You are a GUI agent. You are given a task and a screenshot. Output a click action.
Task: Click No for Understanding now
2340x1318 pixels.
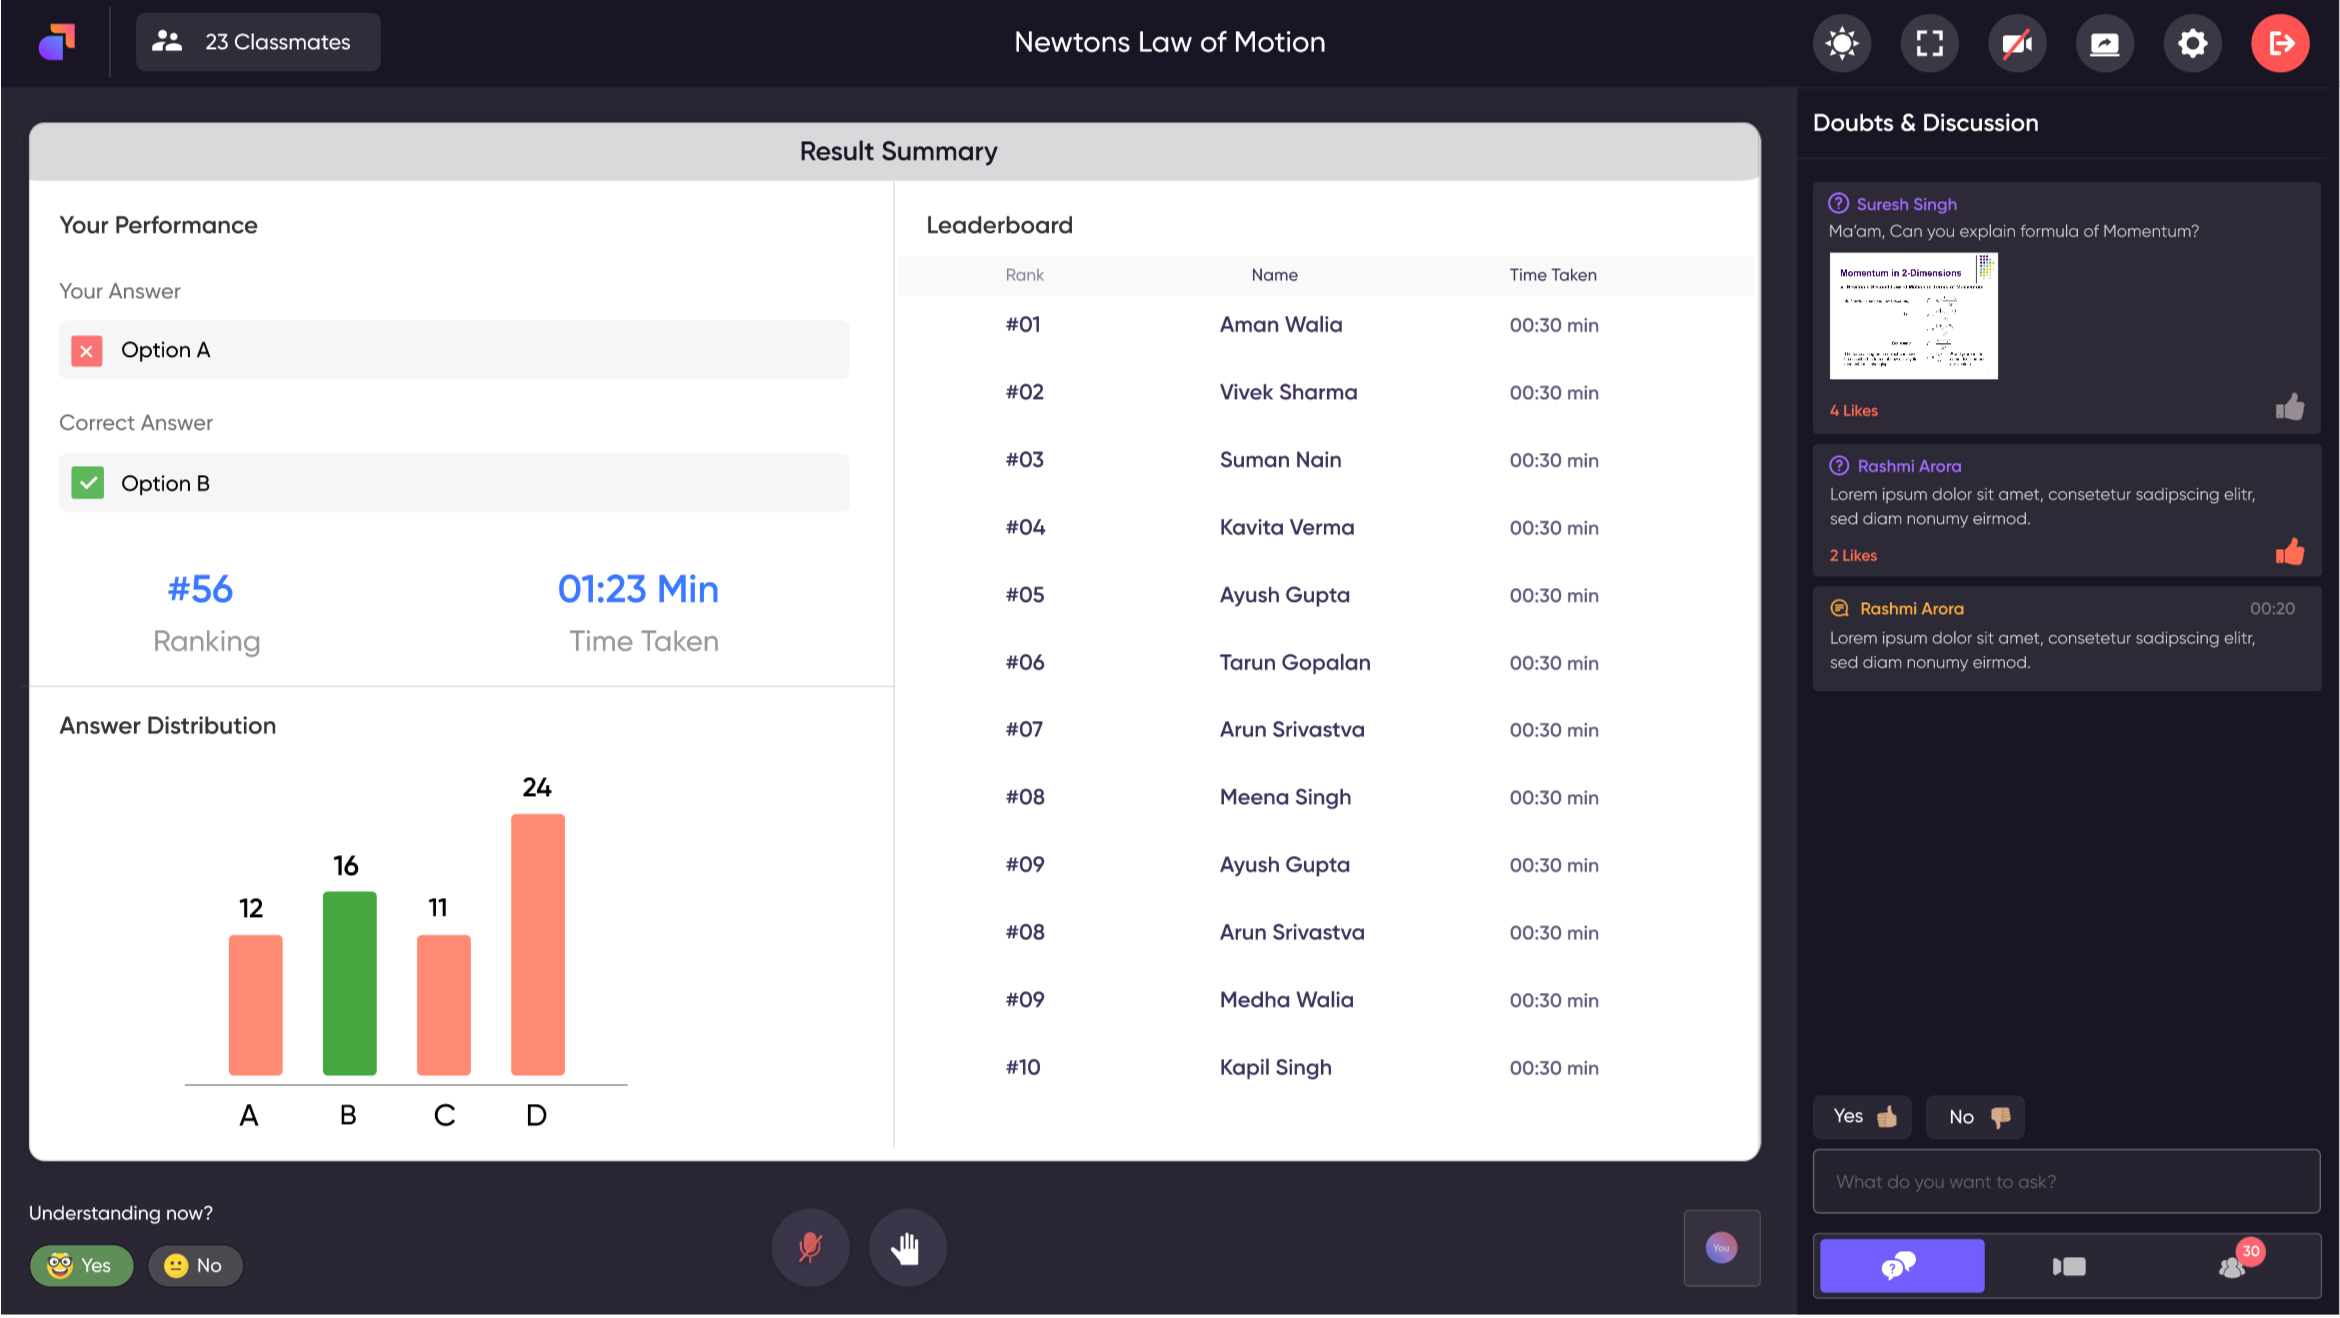195,1265
